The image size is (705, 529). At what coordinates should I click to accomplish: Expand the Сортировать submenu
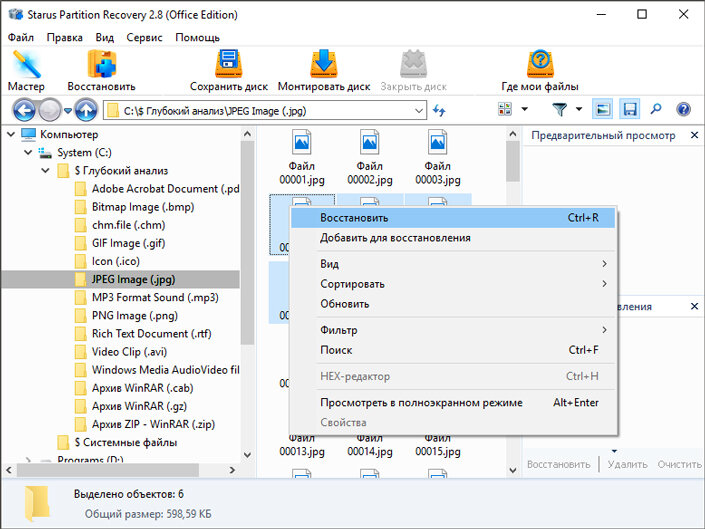(453, 284)
